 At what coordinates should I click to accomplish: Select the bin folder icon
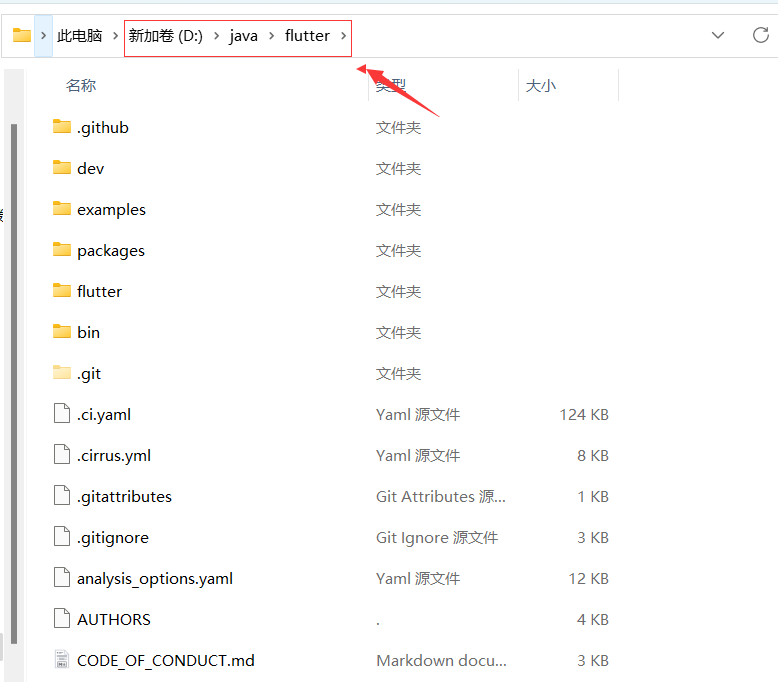point(62,331)
